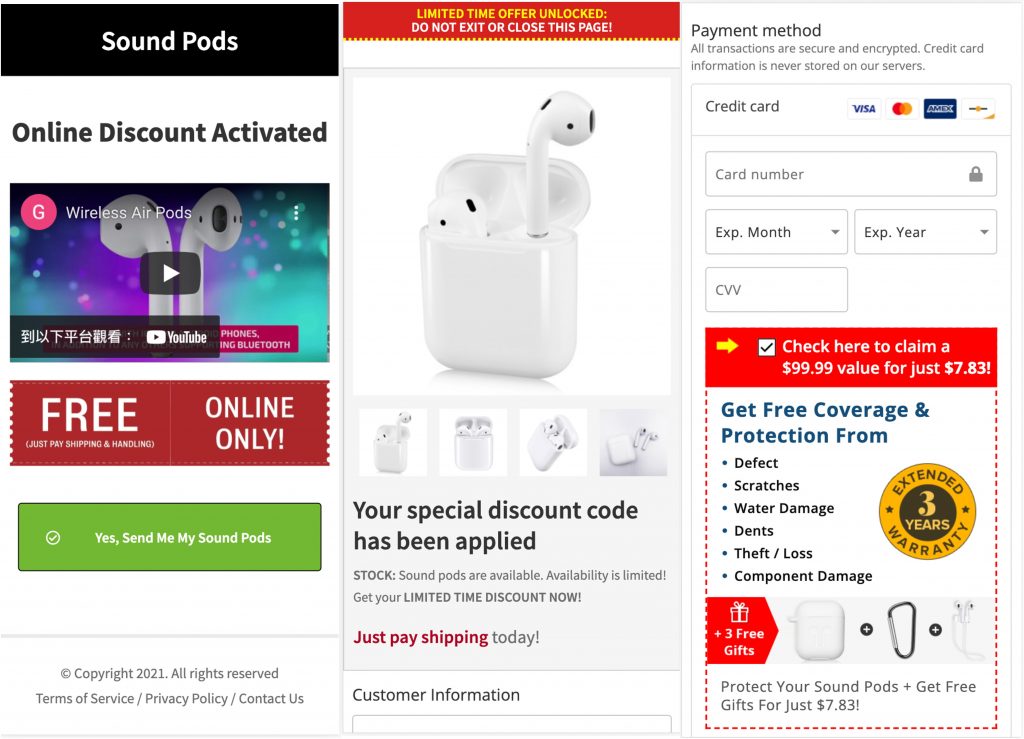Image resolution: width=1024 pixels, height=739 pixels.
Task: Click in the CVV field
Action: click(x=776, y=290)
